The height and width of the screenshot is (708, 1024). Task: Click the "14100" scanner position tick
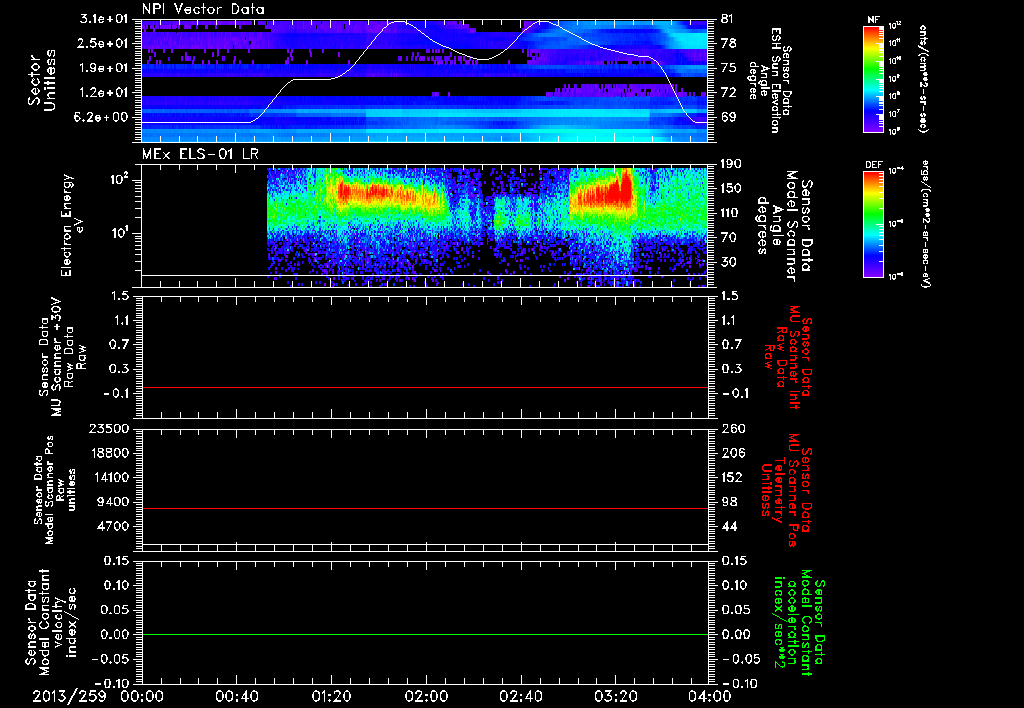[108, 477]
